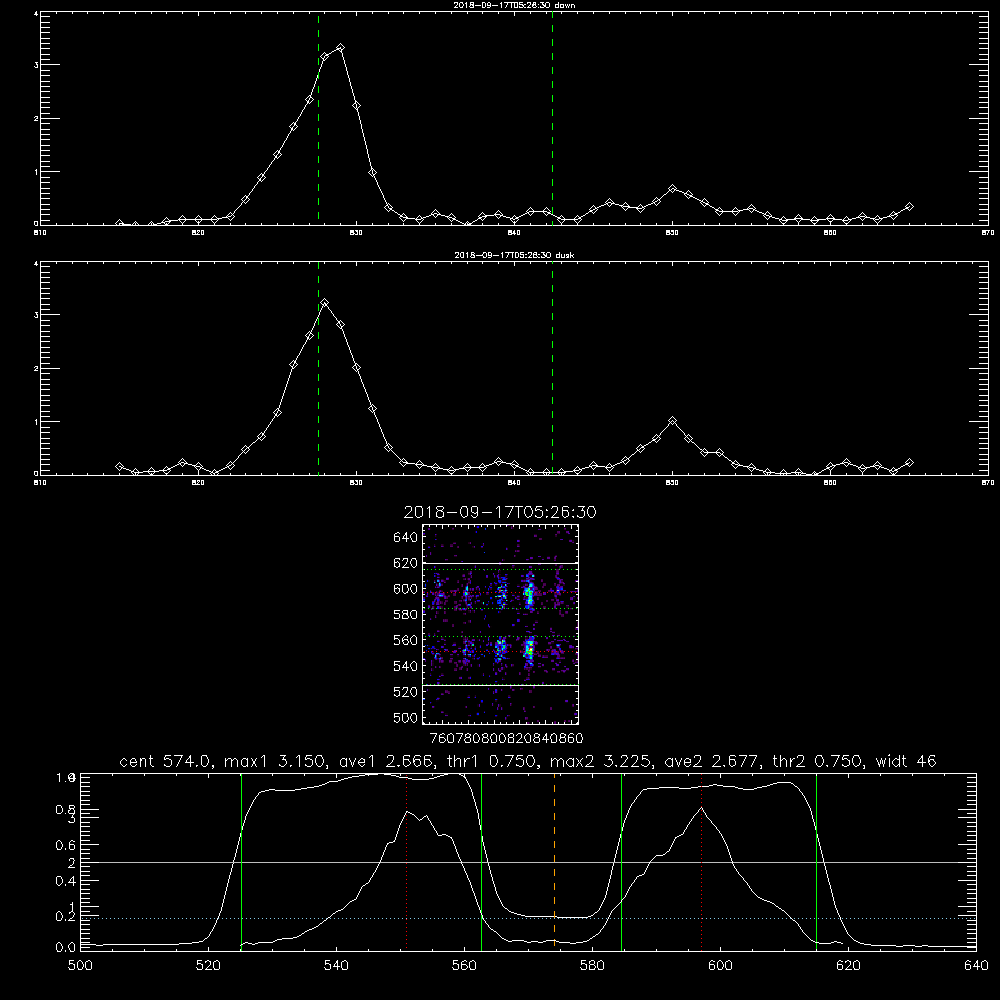Click the left green dashed line in dusk plot
Screen dimensions: 1000x1000
tap(318, 368)
